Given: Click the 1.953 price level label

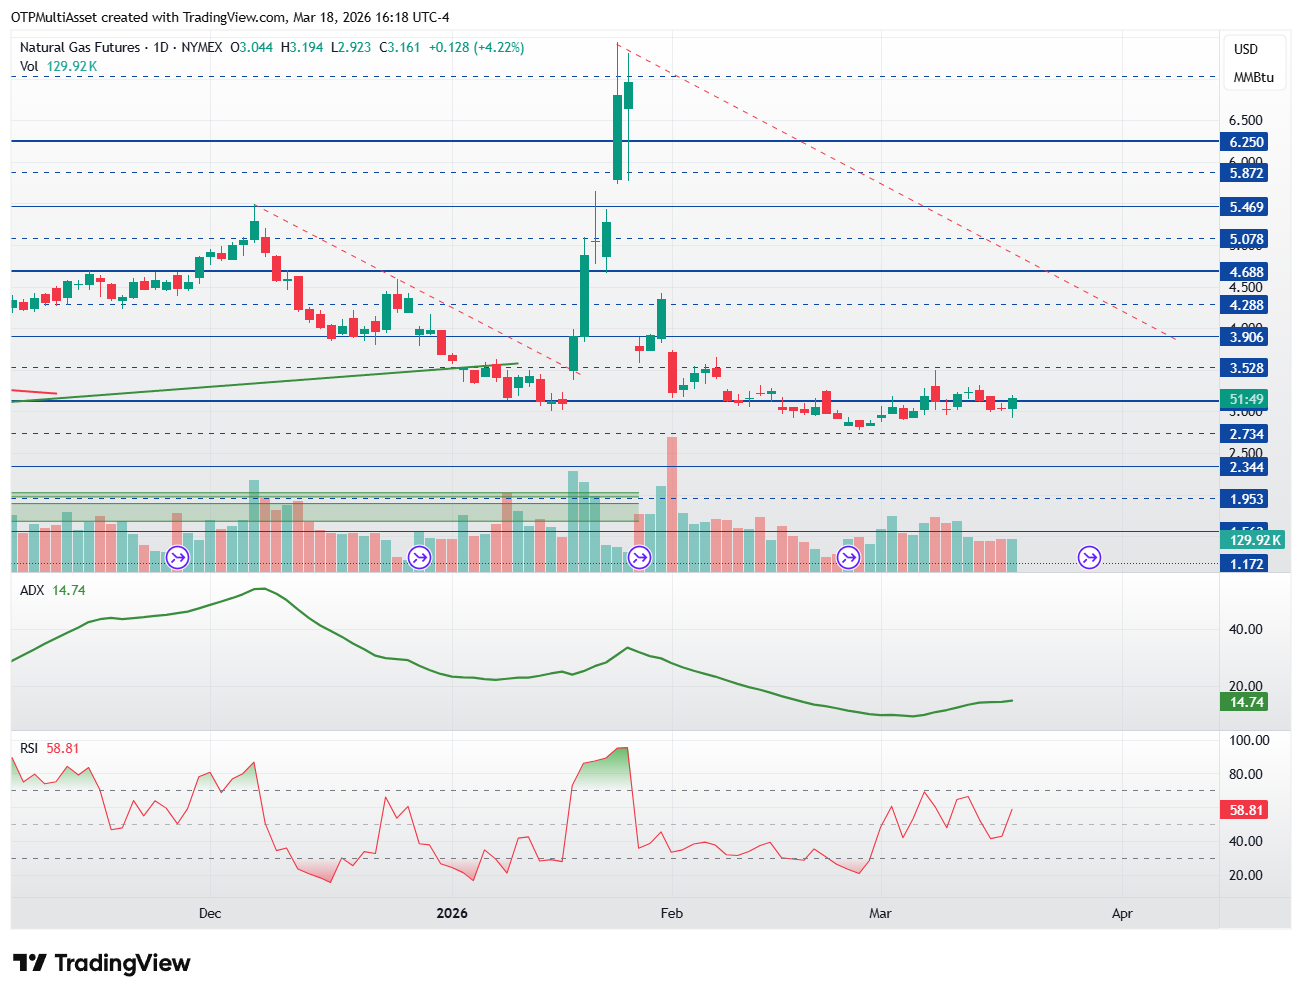Looking at the screenshot, I should 1246,499.
